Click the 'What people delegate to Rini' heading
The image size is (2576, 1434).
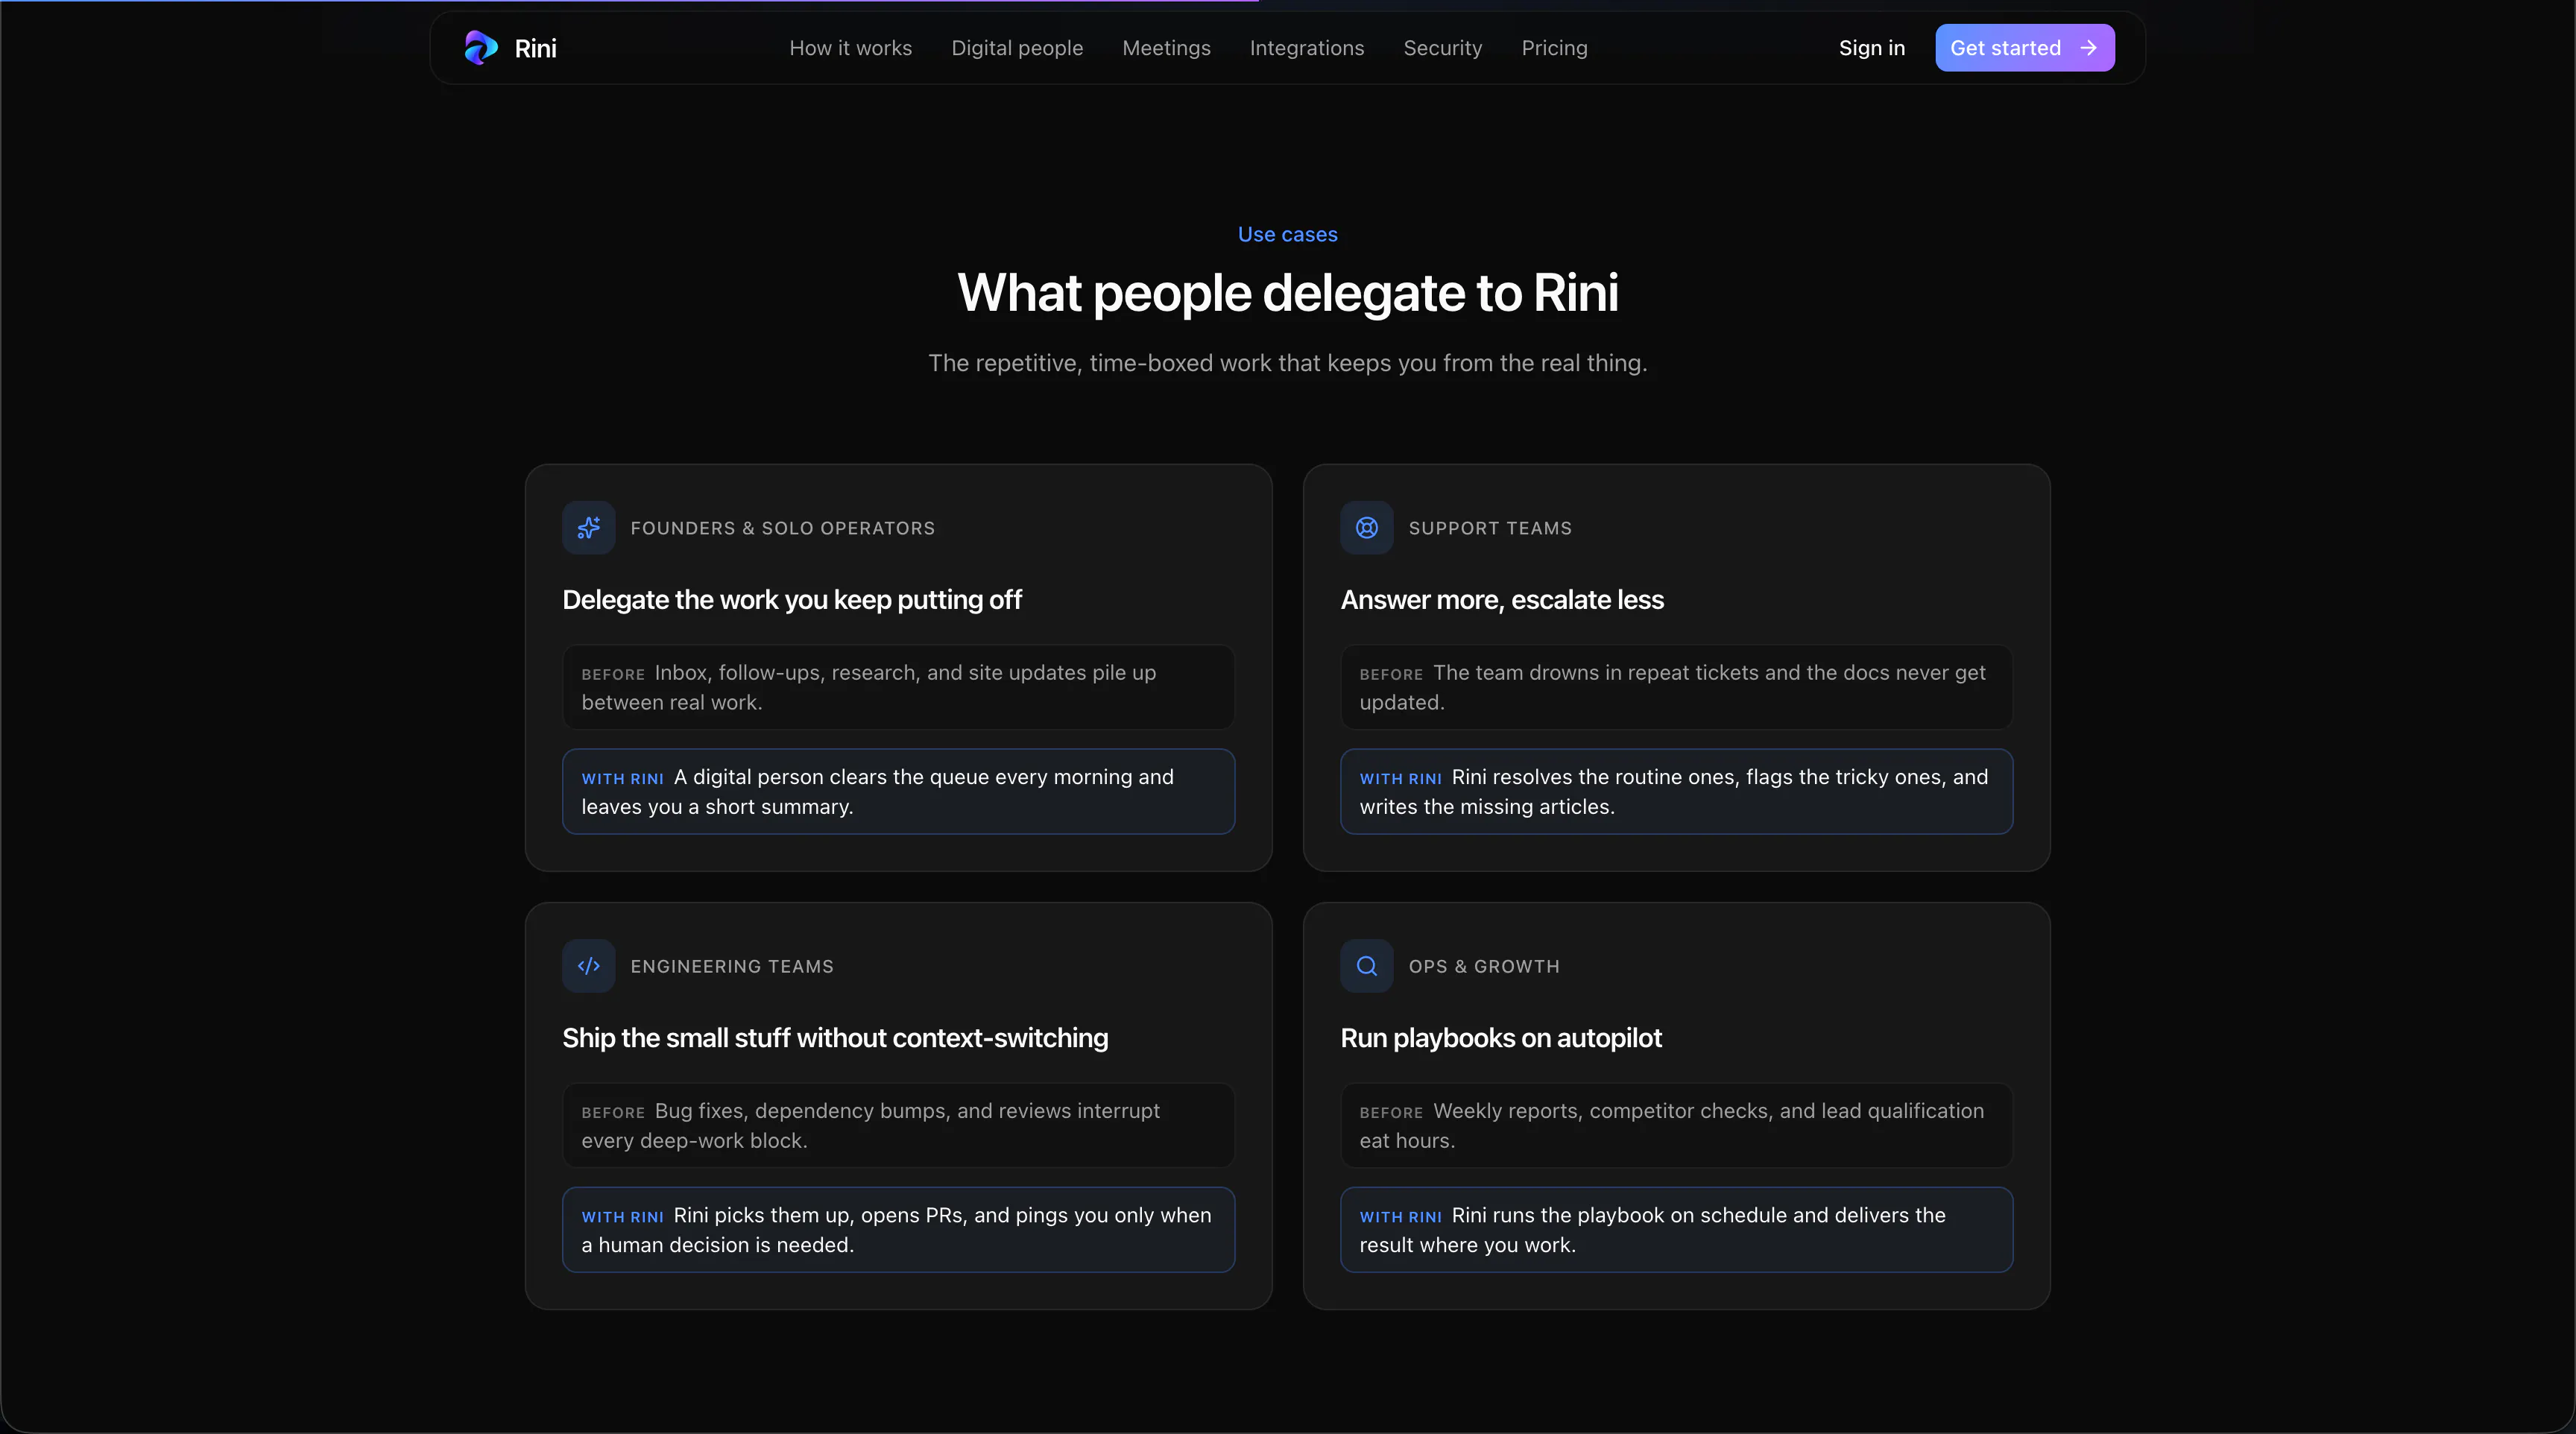click(x=1287, y=293)
